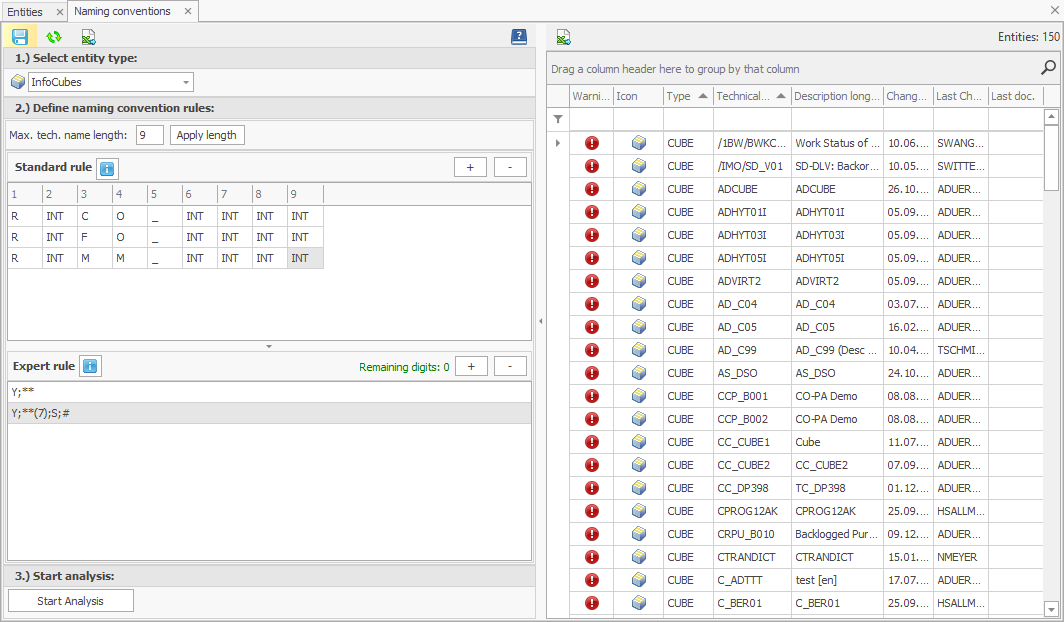Image resolution: width=1064 pixels, height=622 pixels.
Task: Click the green refresh icon
Action: pyautogui.click(x=53, y=36)
